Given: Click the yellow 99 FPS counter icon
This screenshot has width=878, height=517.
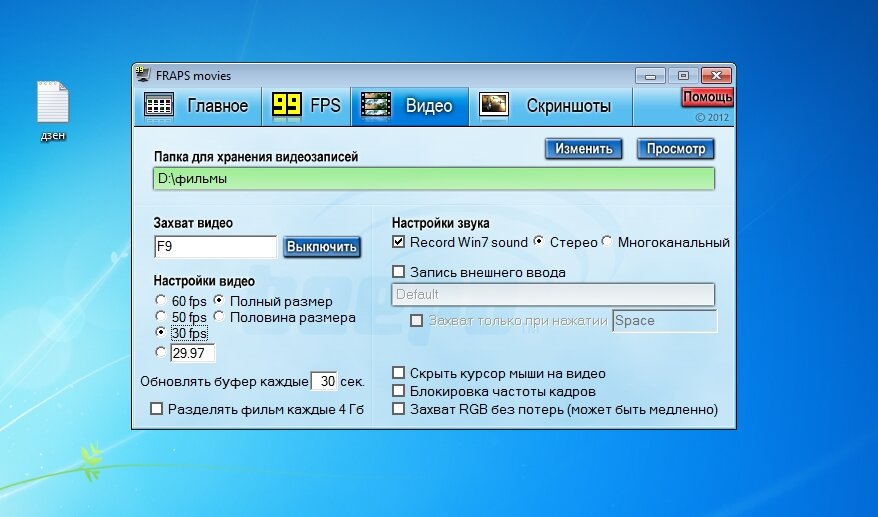Looking at the screenshot, I should click(287, 105).
